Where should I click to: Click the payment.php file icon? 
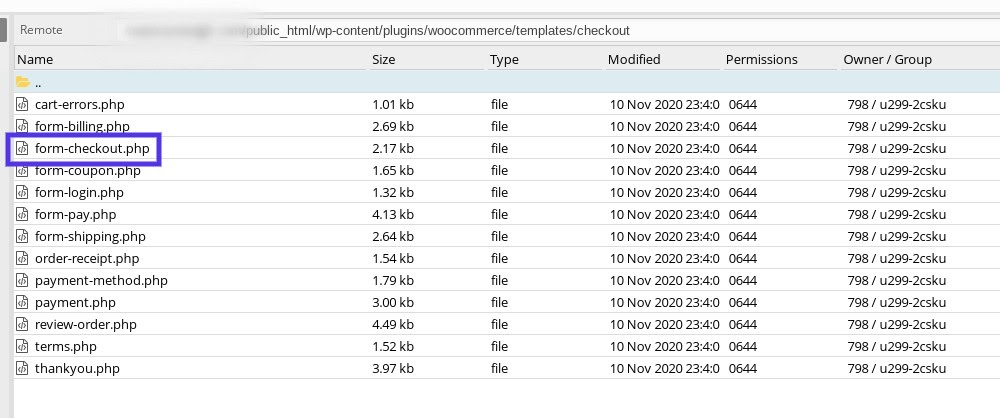[x=23, y=302]
